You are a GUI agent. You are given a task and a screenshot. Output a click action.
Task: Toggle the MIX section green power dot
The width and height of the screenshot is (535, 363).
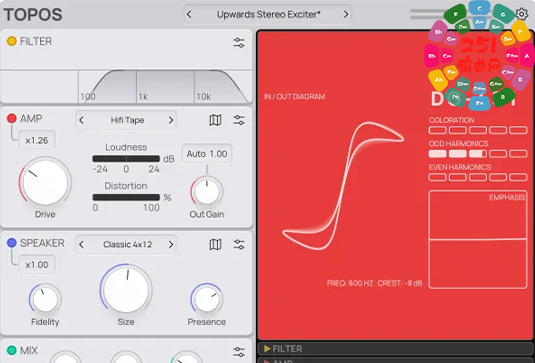12,350
